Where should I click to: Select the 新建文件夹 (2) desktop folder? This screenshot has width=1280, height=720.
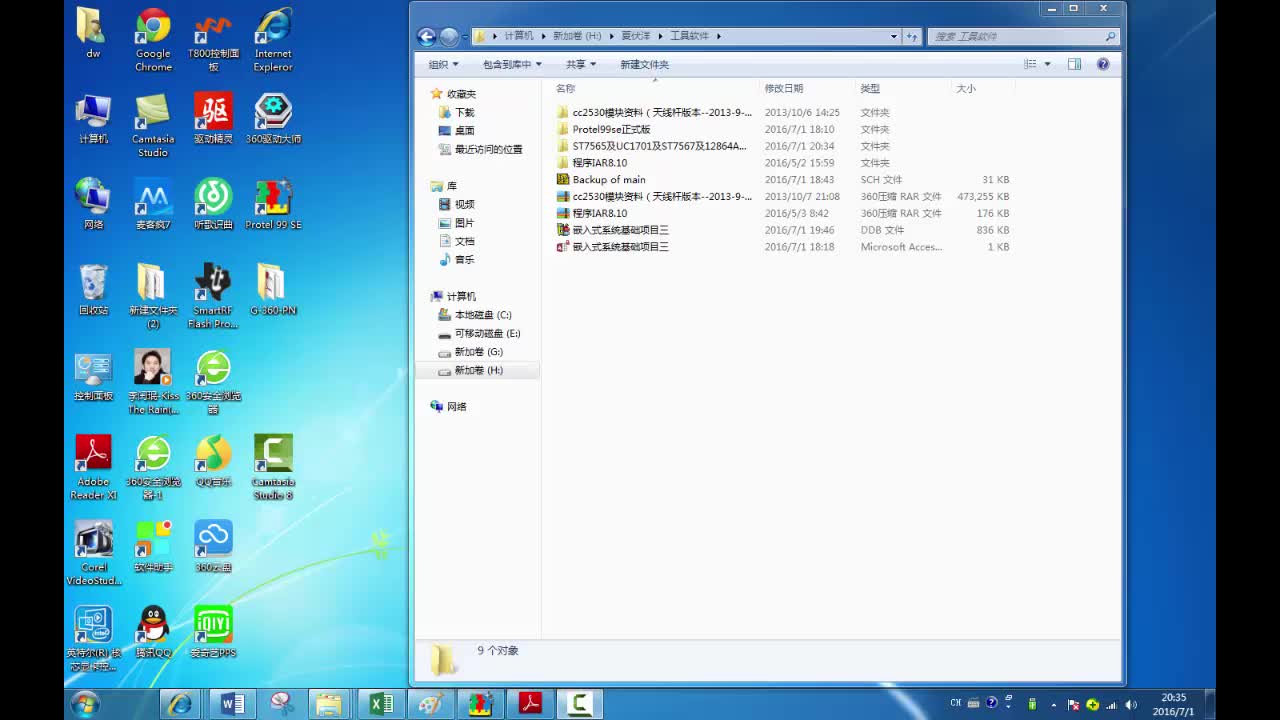[153, 296]
